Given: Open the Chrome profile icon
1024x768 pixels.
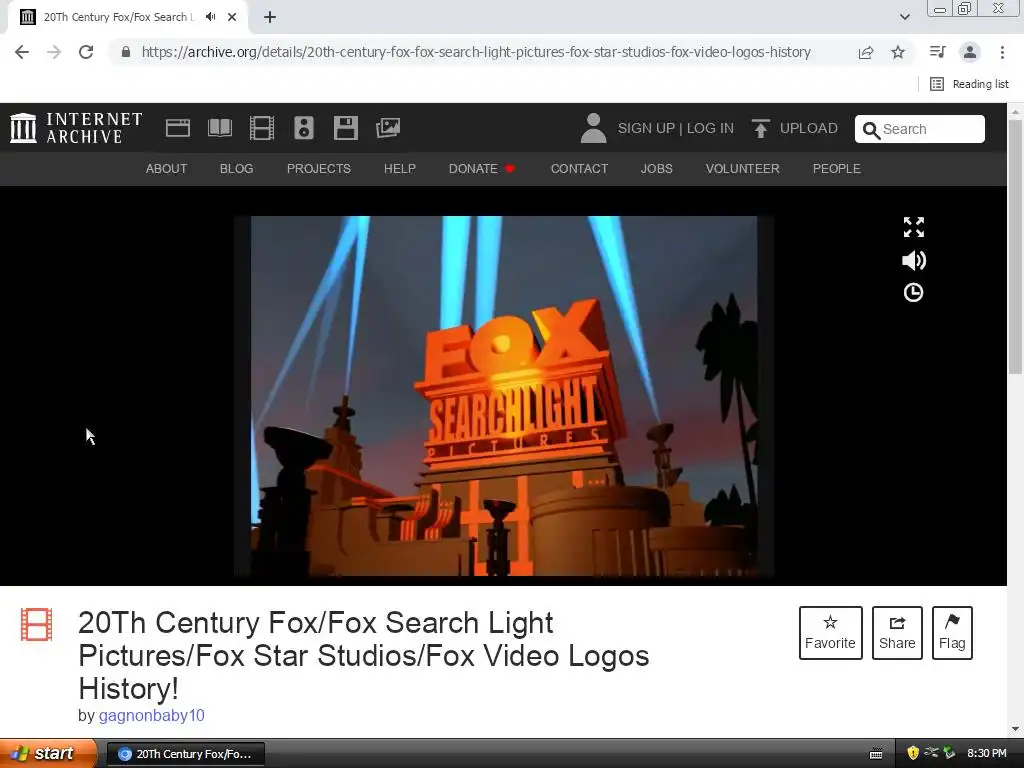Looking at the screenshot, I should point(970,52).
